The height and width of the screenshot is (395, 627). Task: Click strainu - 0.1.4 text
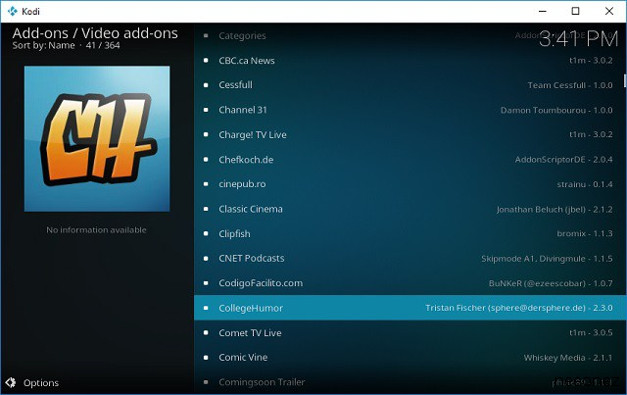tap(584, 184)
